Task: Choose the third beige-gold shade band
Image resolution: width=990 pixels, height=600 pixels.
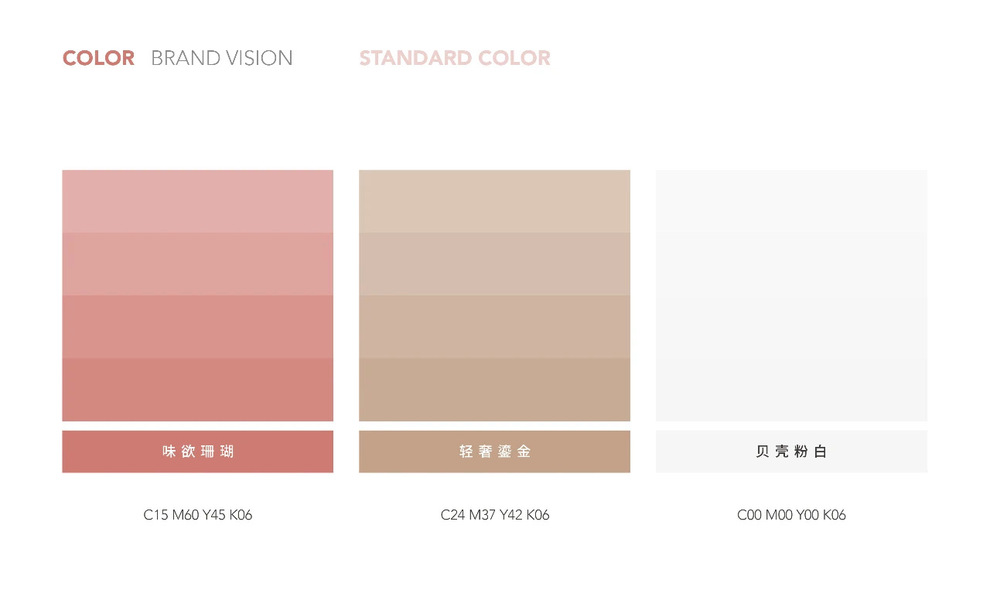Action: 494,326
